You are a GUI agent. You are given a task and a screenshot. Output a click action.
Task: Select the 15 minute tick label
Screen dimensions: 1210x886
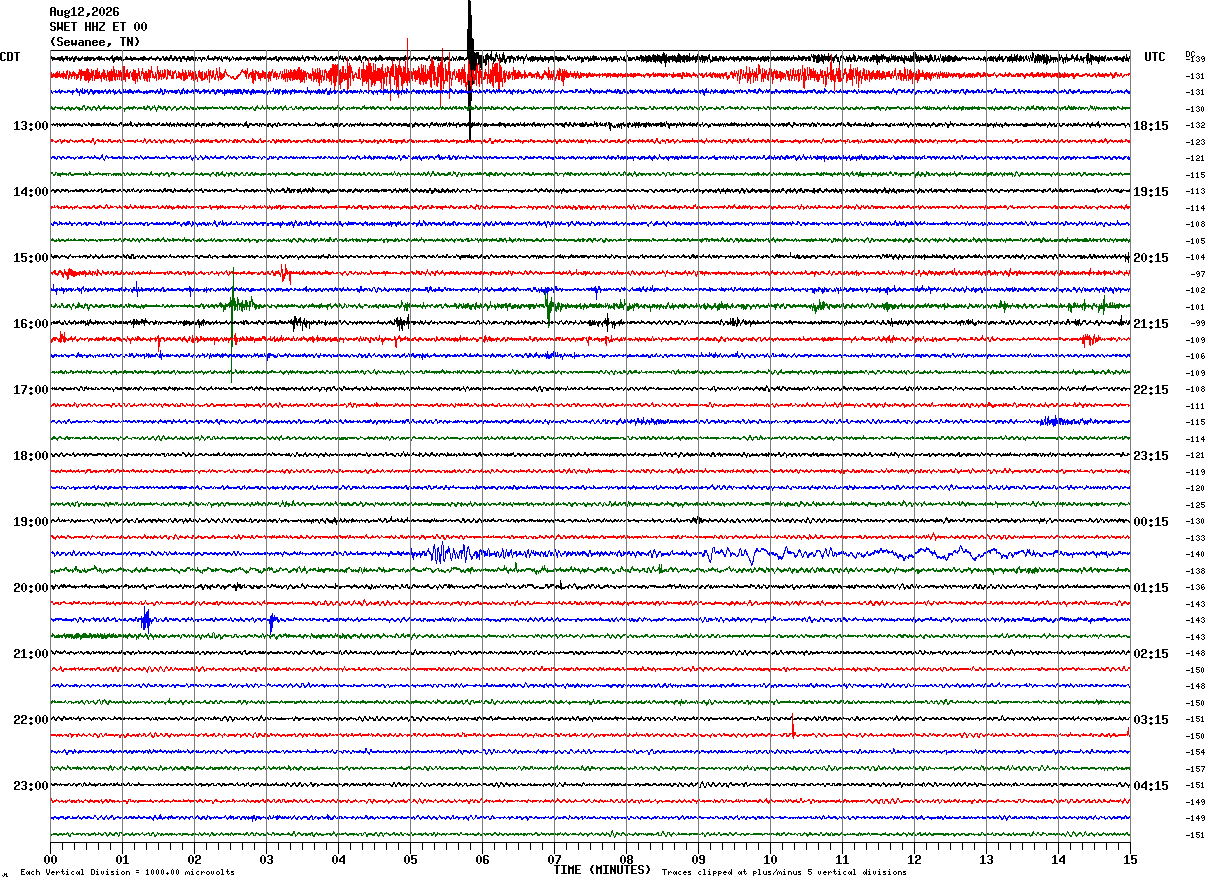coord(1130,859)
